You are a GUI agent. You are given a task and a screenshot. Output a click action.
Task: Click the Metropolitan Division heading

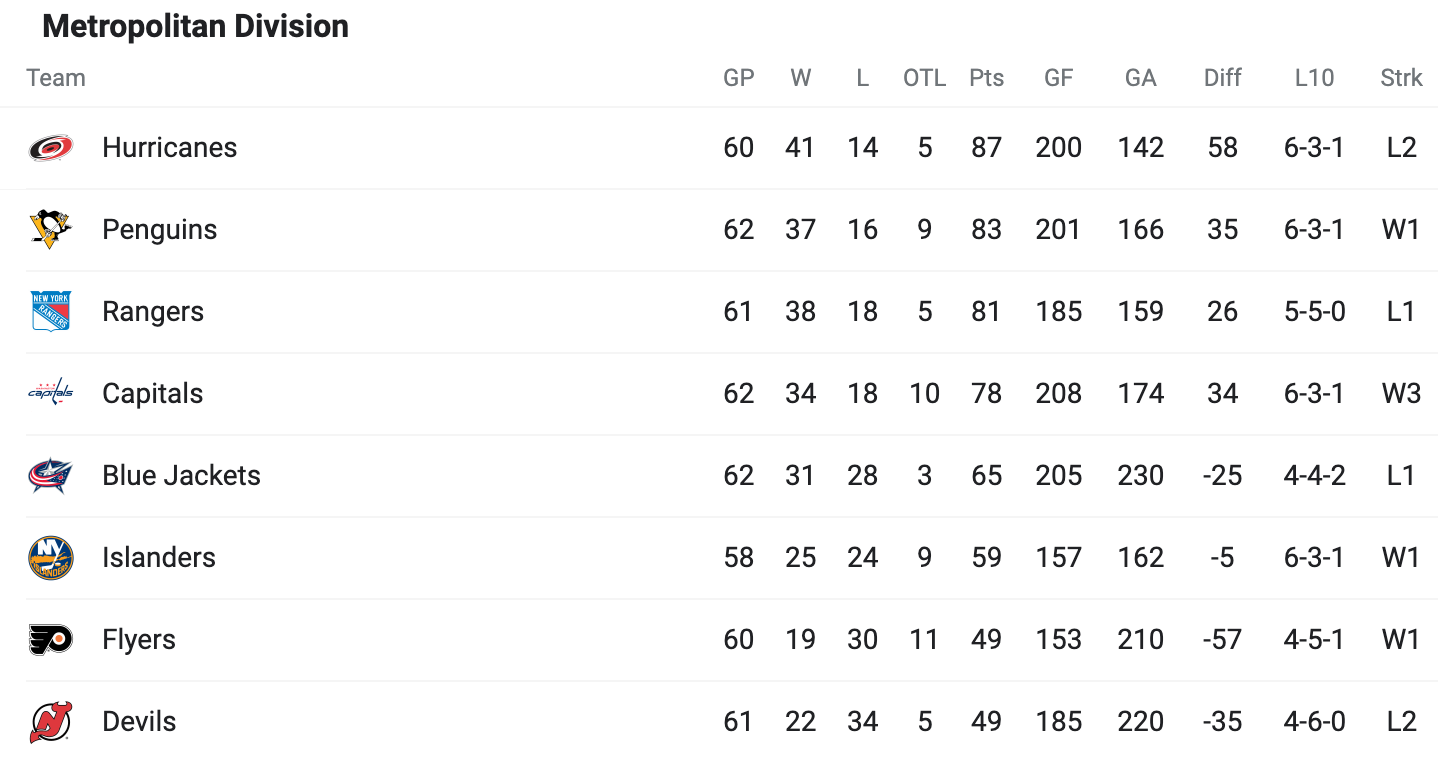pos(196,27)
